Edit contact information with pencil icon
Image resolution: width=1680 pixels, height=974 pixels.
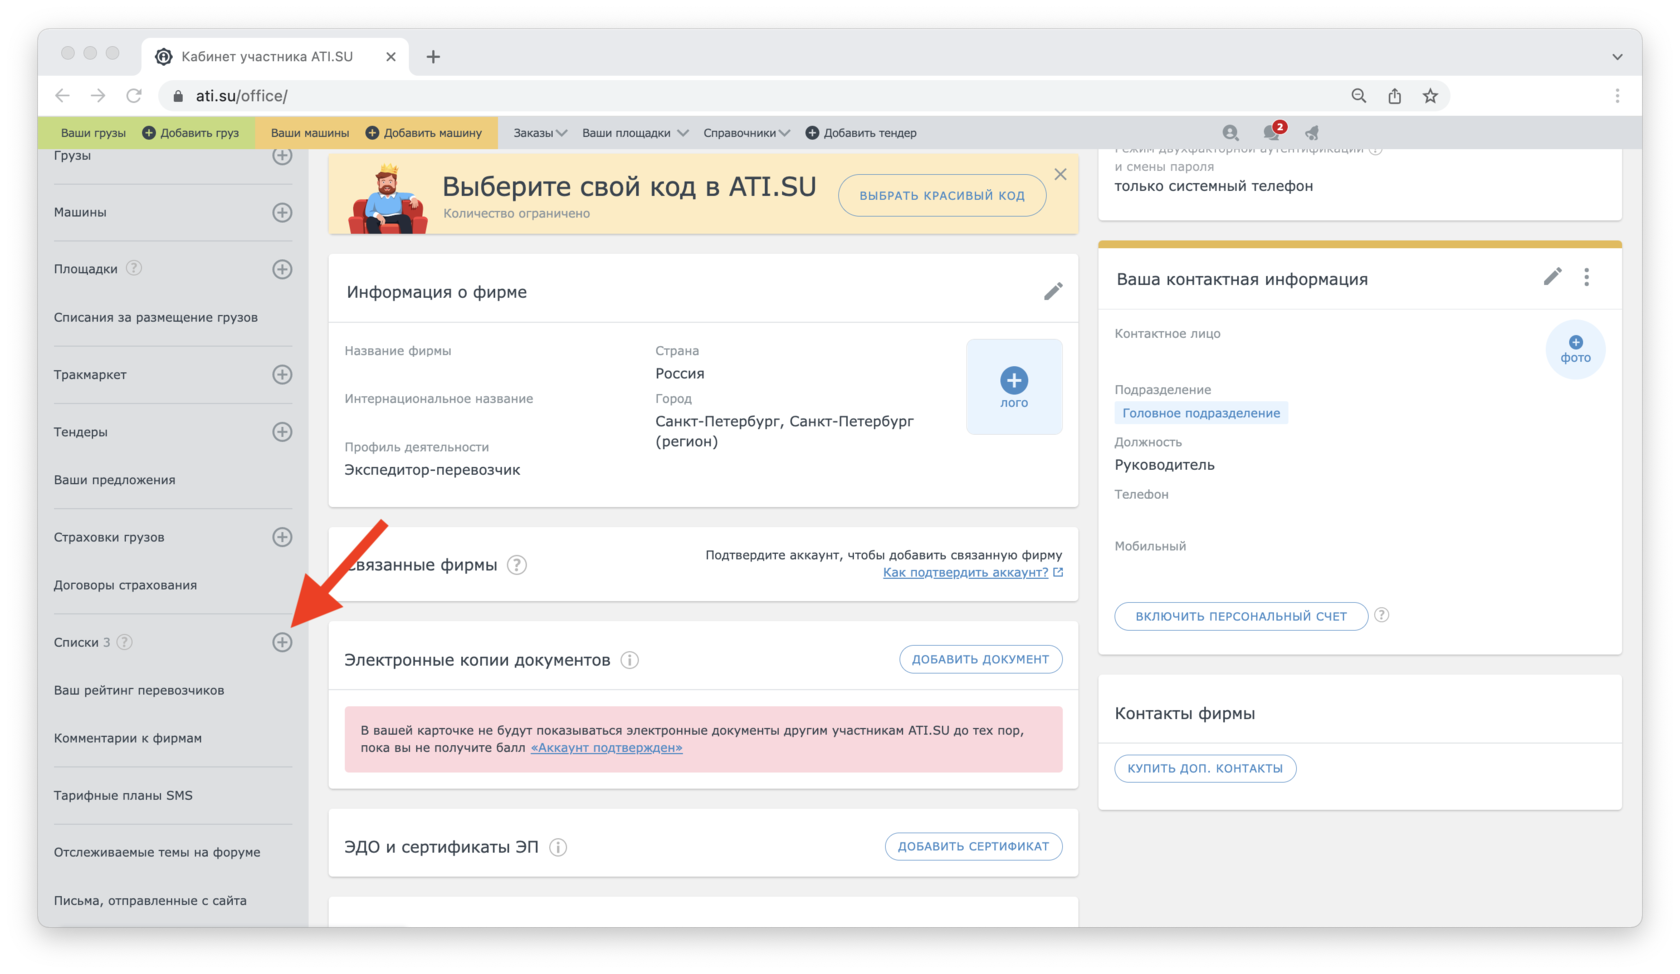tap(1552, 277)
